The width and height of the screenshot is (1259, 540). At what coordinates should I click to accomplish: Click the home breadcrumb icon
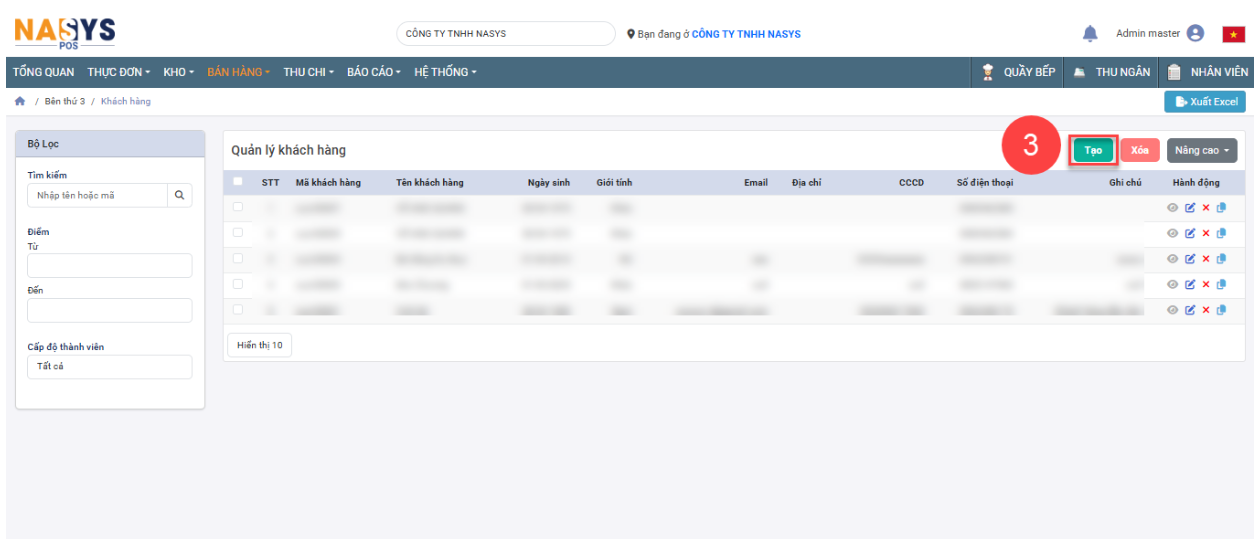[20, 102]
